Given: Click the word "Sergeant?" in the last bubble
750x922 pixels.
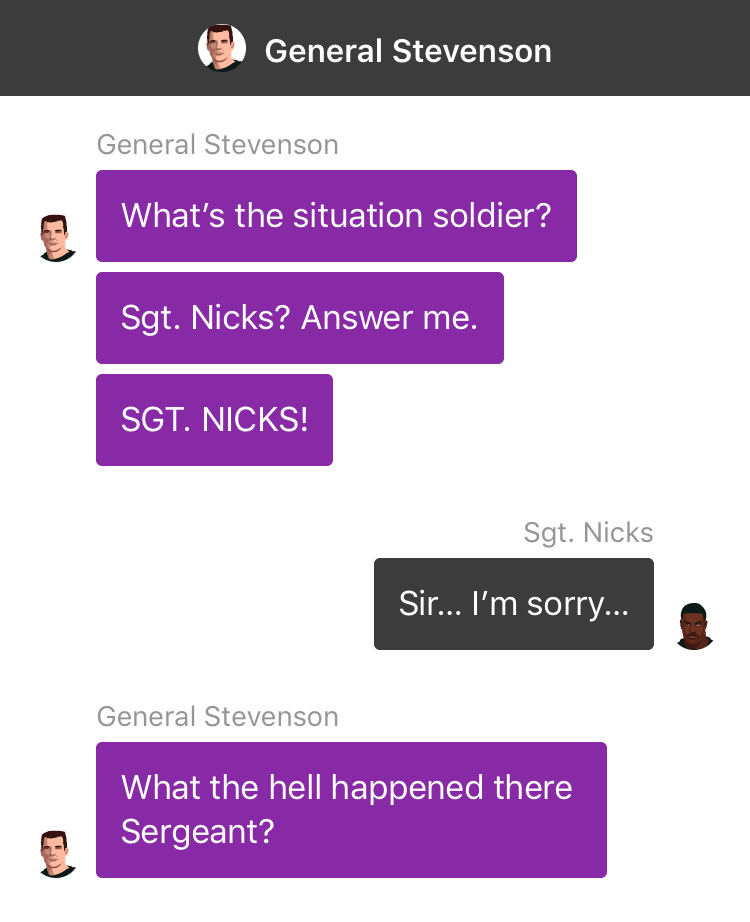Looking at the screenshot, I should [198, 833].
